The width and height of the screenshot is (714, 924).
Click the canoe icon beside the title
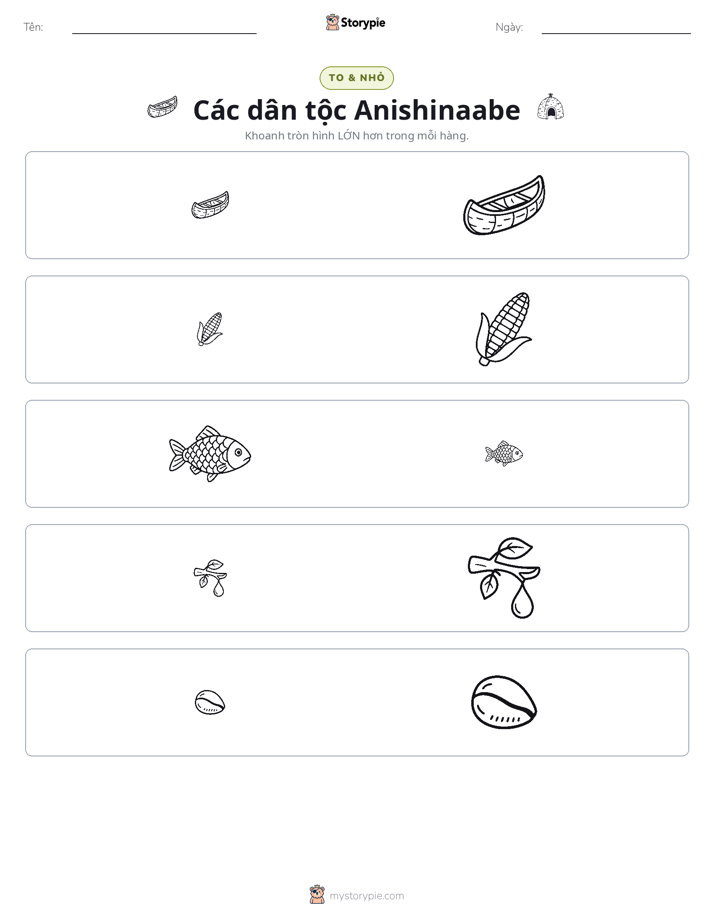click(163, 108)
